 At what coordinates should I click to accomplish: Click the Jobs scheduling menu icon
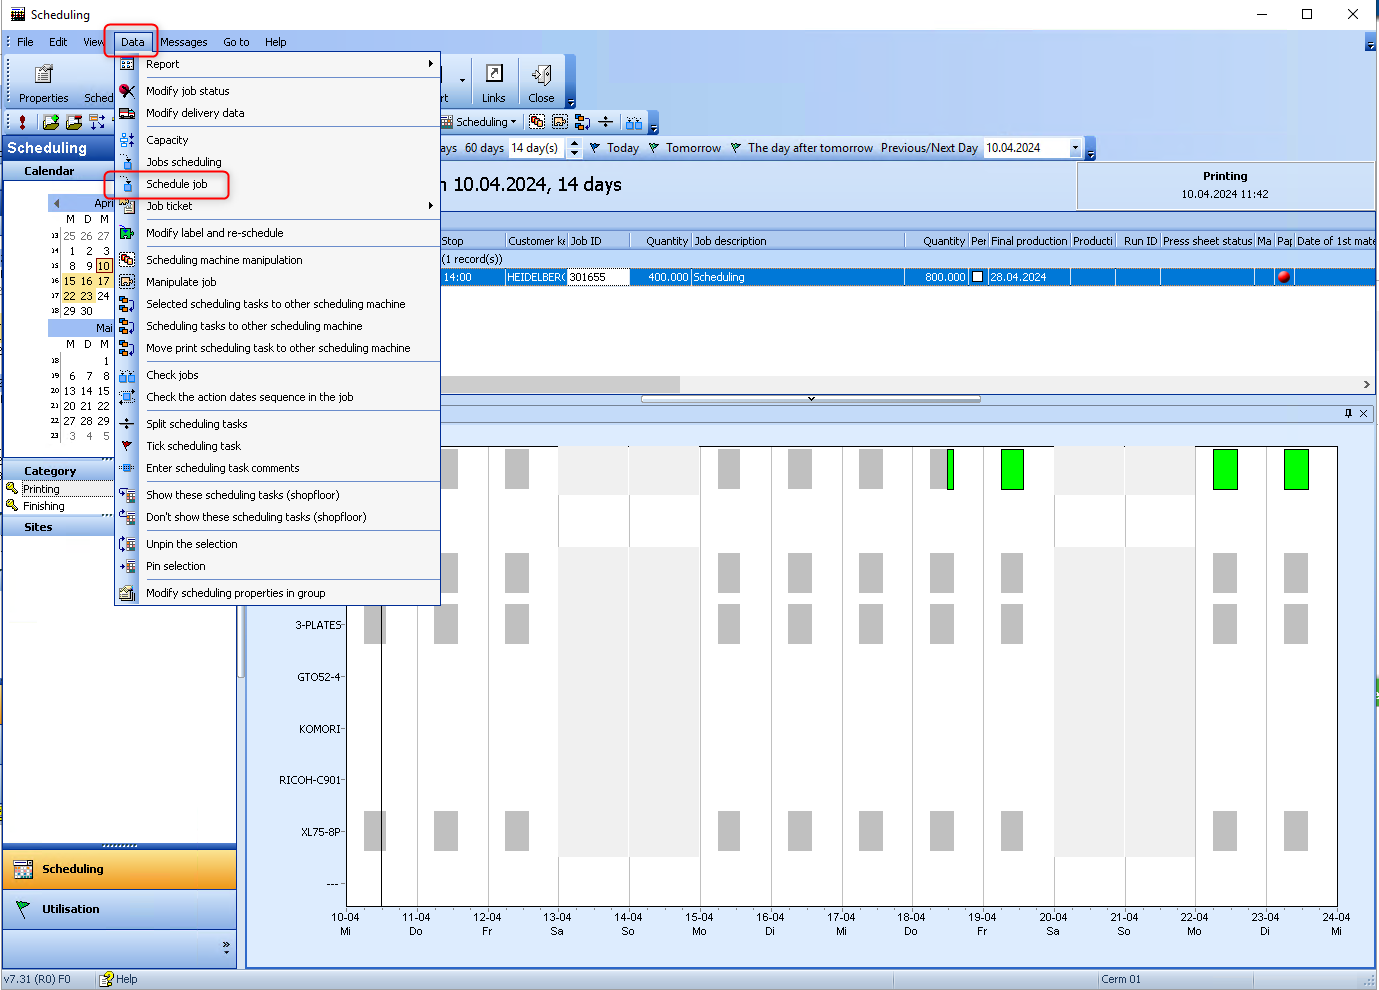[x=127, y=162]
